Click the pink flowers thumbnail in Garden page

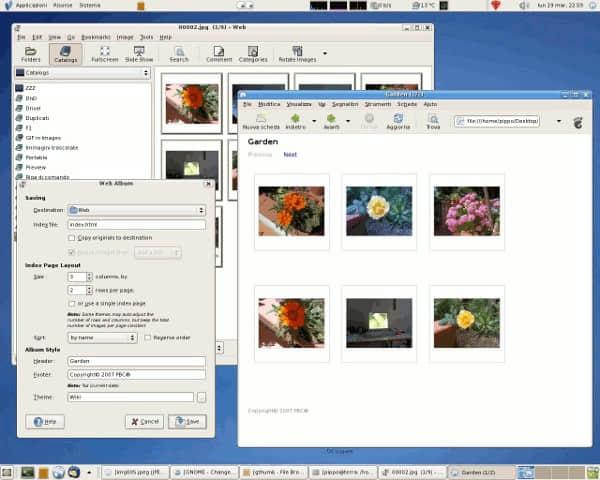pos(467,212)
